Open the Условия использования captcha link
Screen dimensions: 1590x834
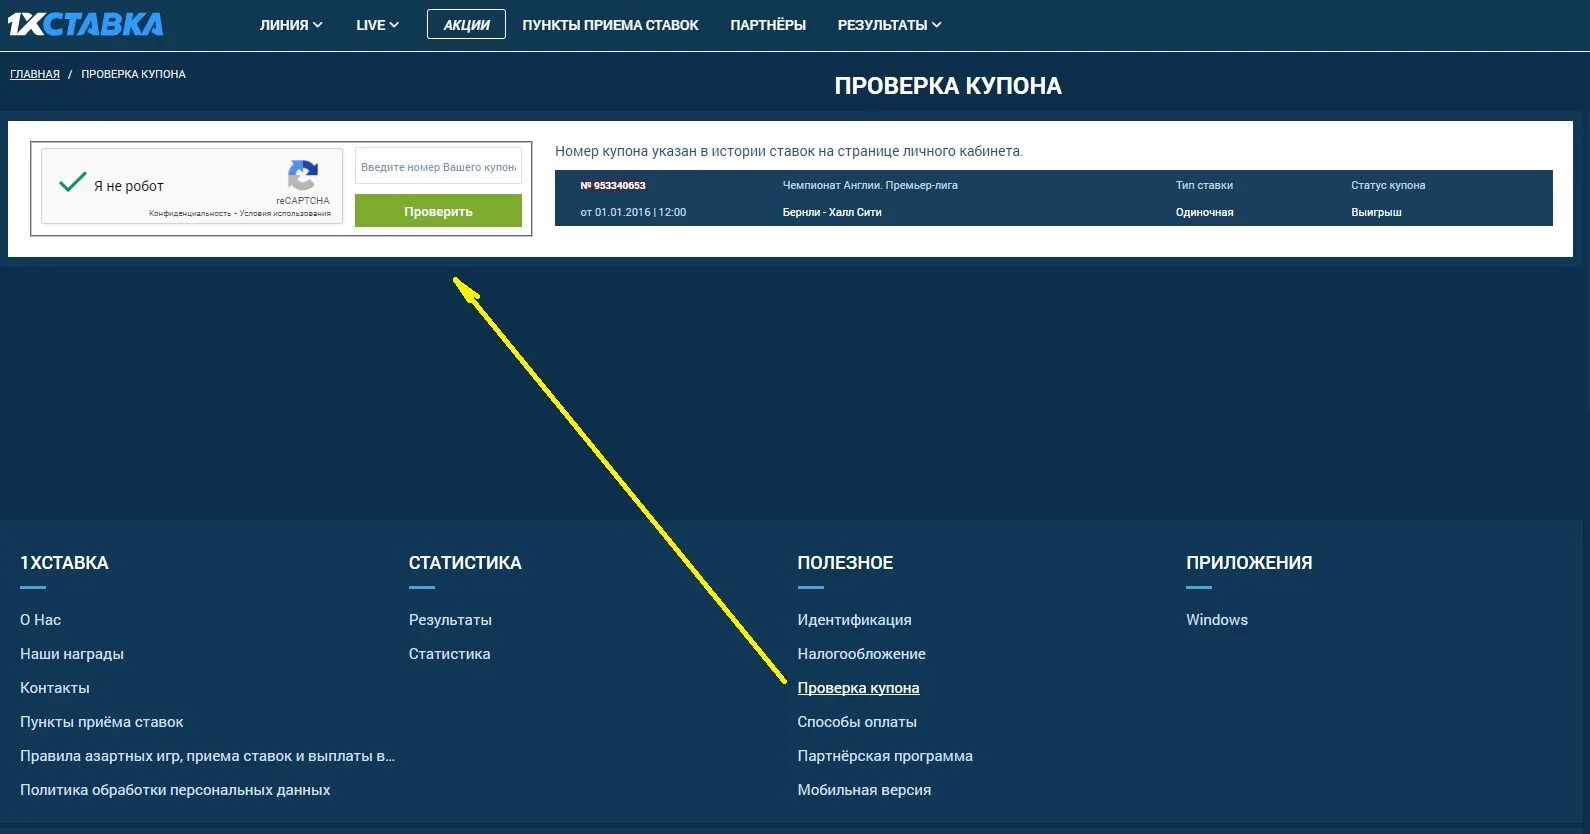point(285,214)
